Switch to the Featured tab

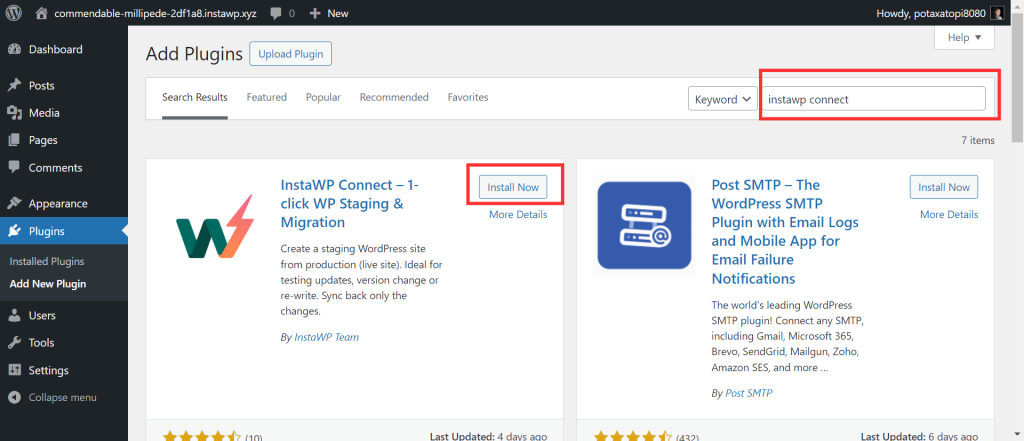266,97
